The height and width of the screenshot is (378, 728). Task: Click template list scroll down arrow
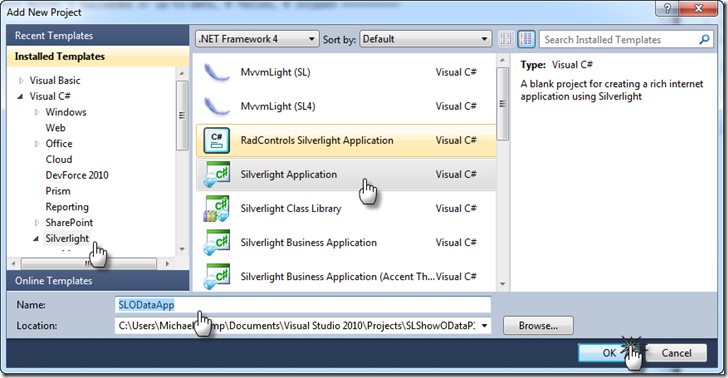point(502,284)
